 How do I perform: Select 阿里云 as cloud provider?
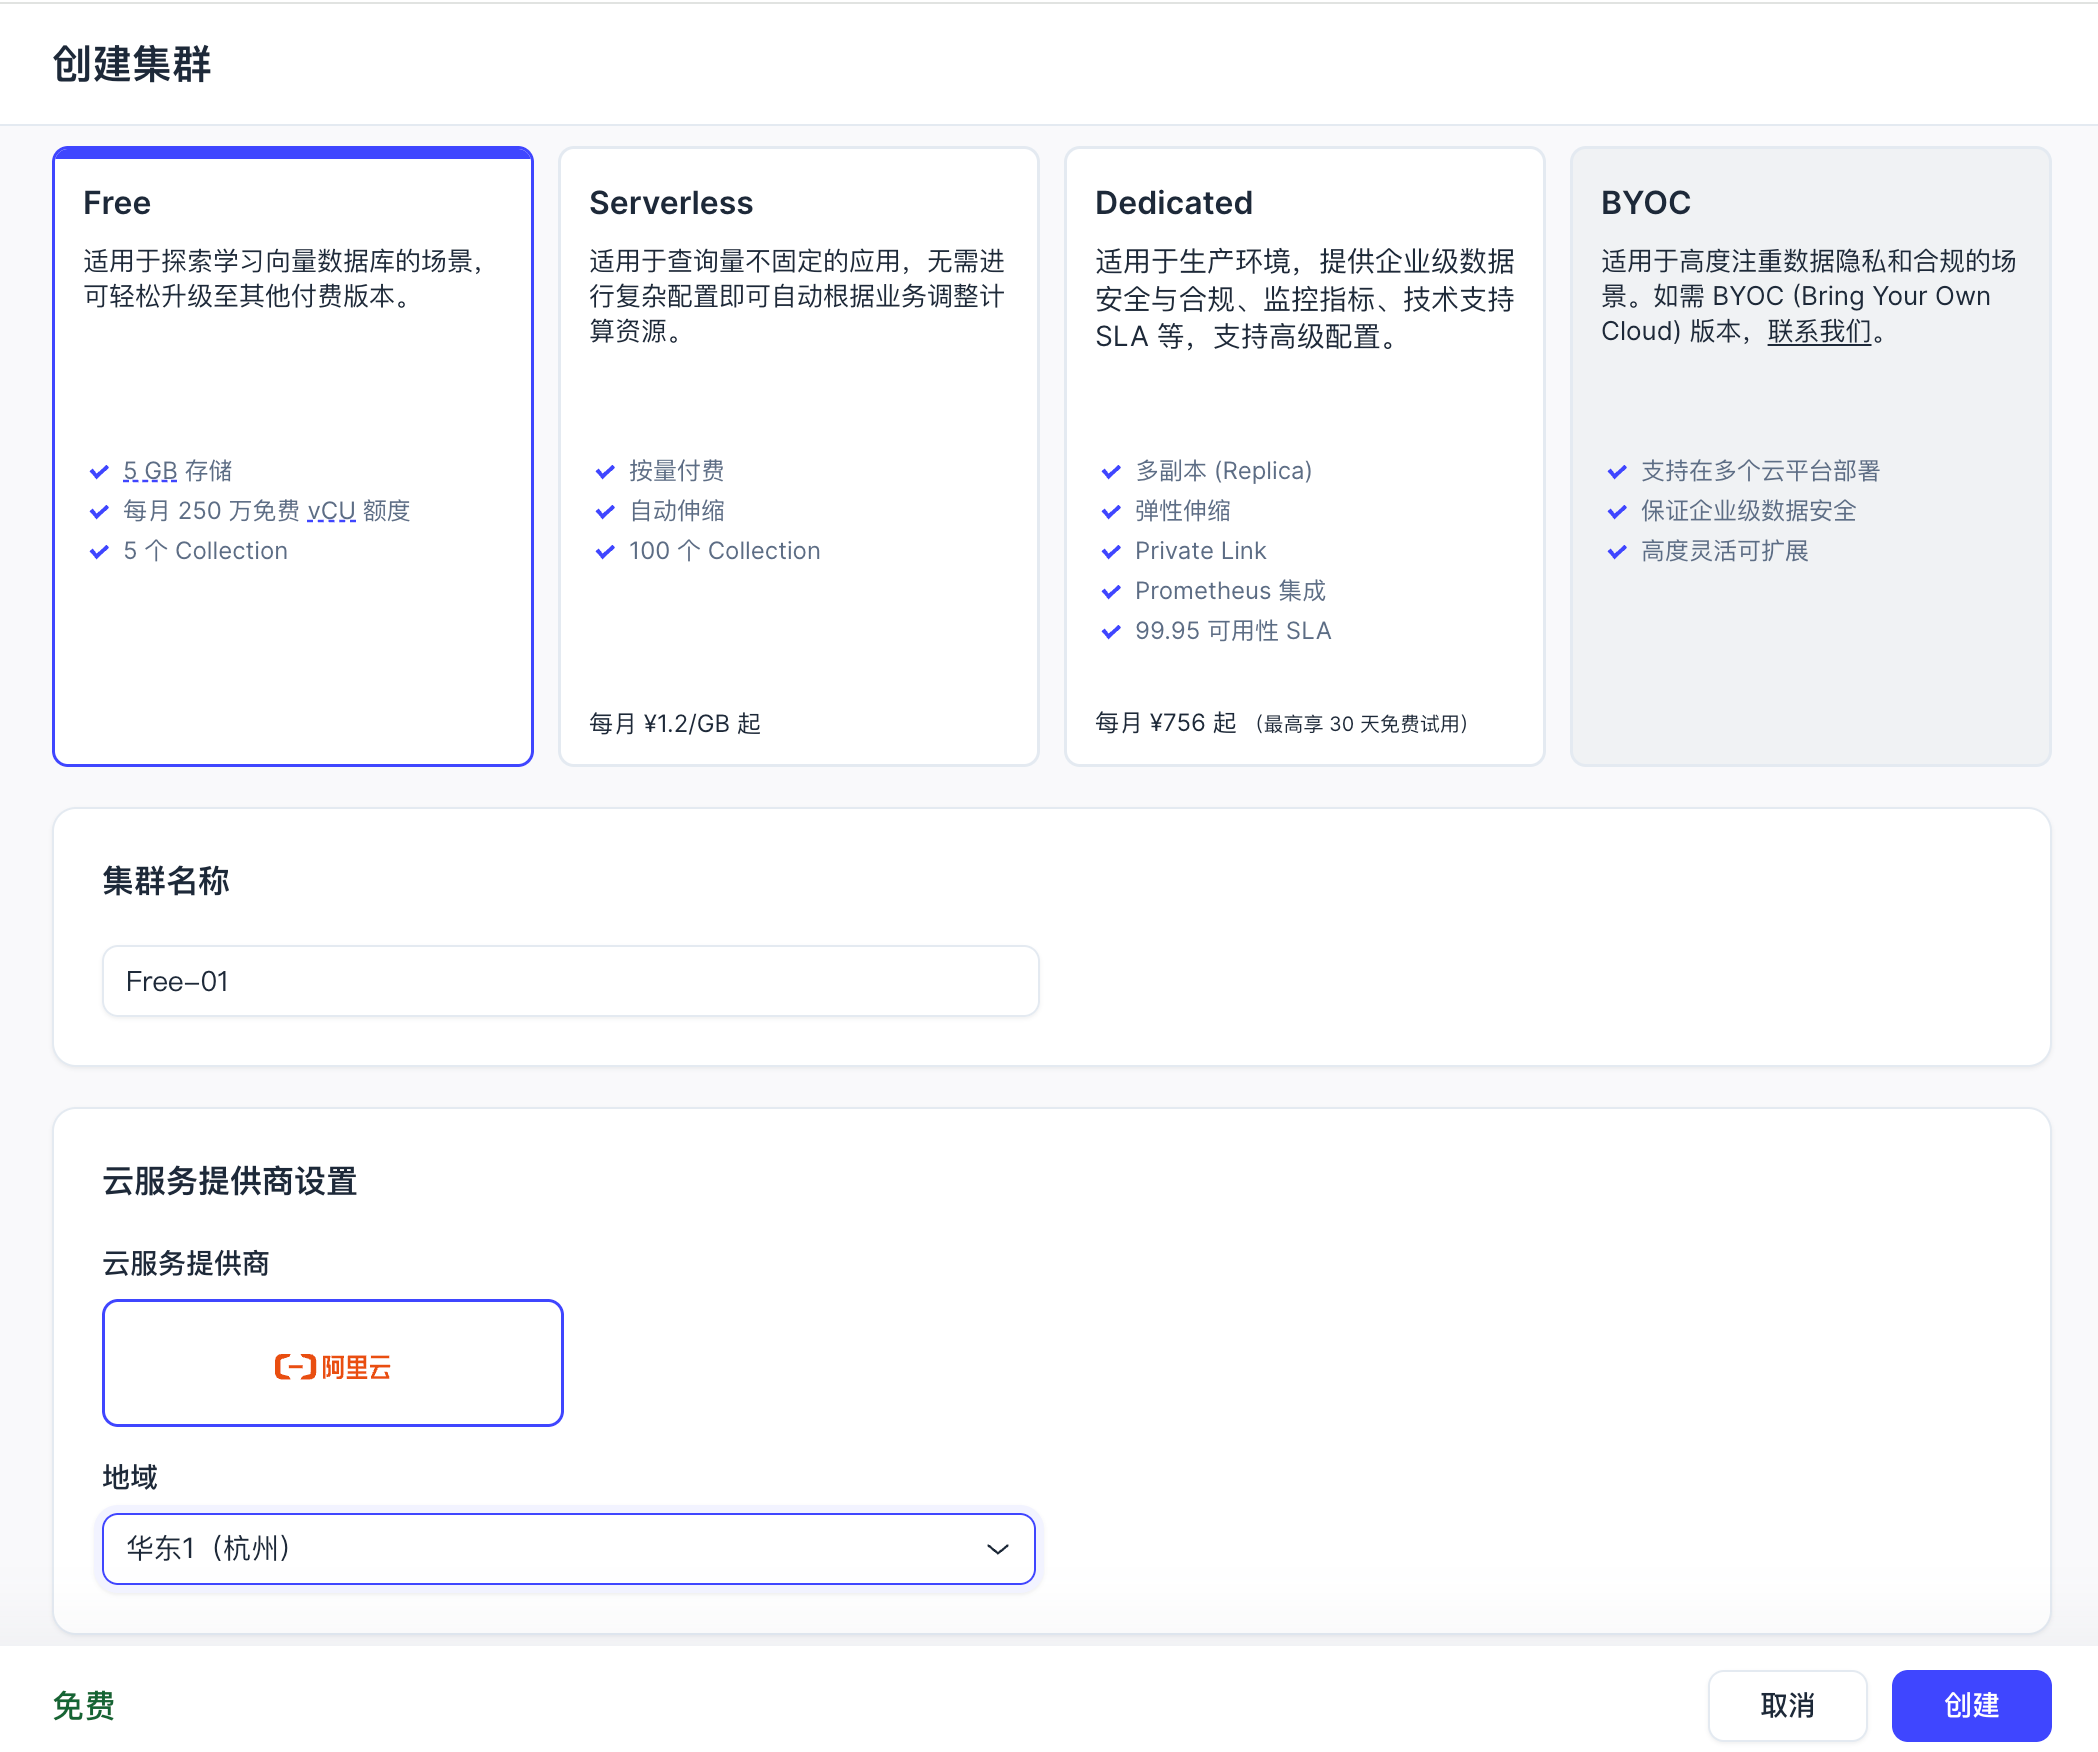click(x=332, y=1363)
